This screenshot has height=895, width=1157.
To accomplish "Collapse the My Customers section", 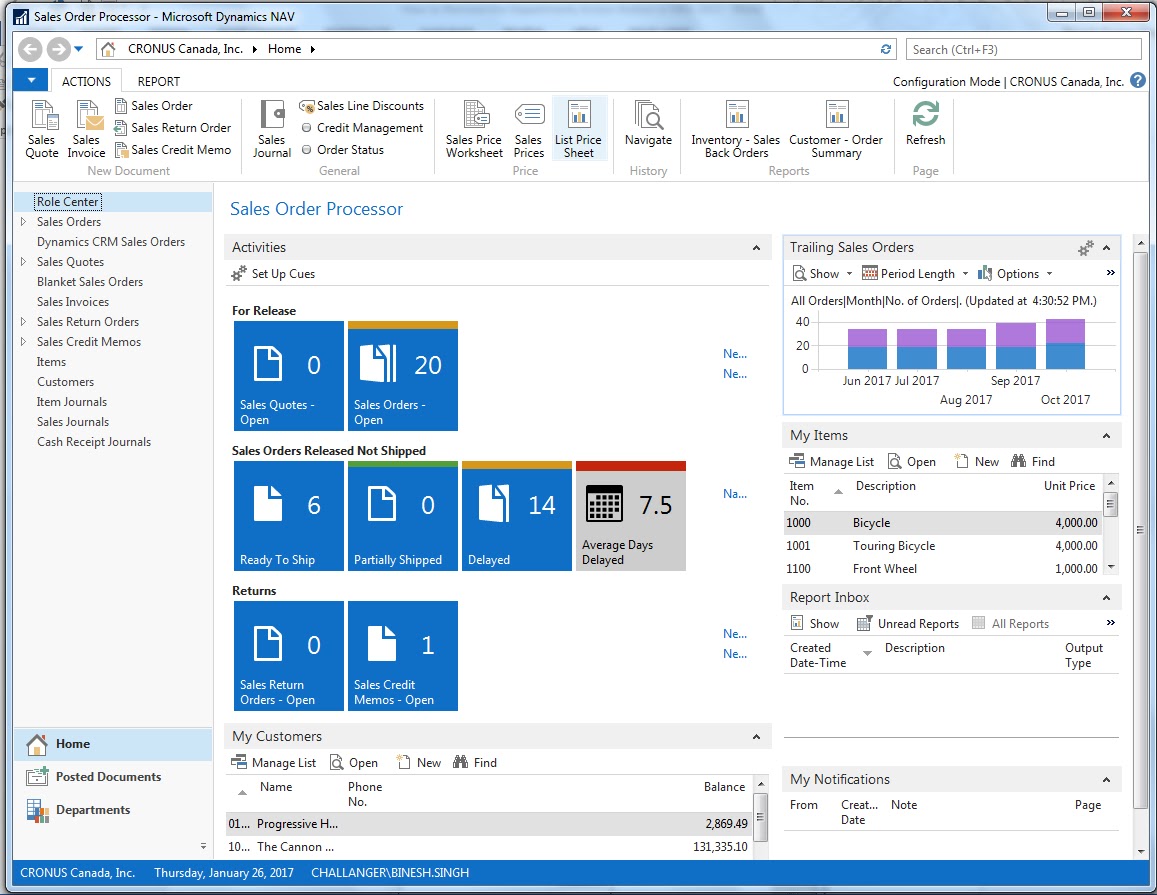I will 756,736.
